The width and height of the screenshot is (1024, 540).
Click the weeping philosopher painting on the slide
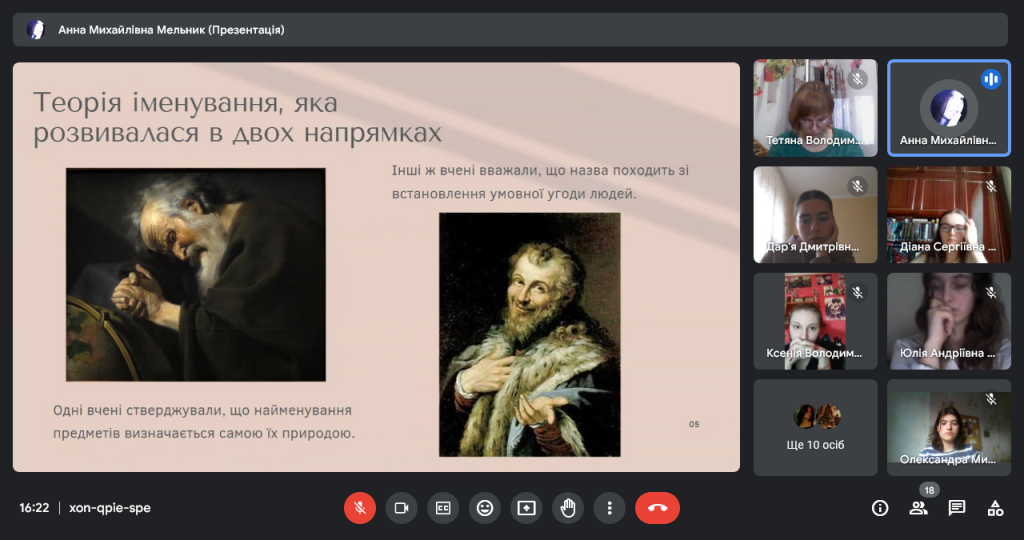click(196, 275)
